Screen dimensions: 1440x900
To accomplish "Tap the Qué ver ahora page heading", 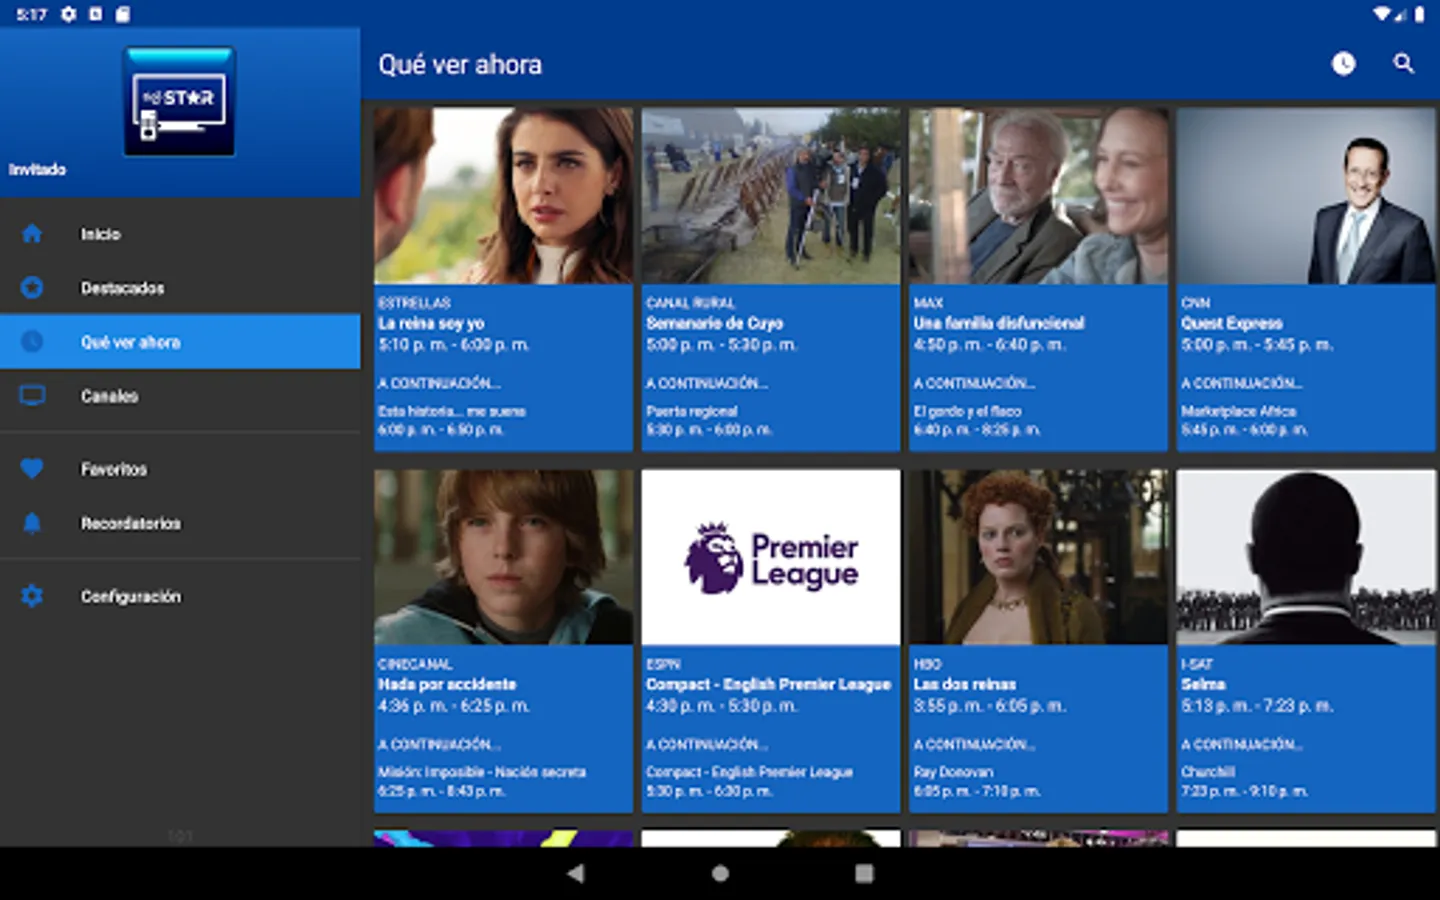I will click(x=460, y=65).
